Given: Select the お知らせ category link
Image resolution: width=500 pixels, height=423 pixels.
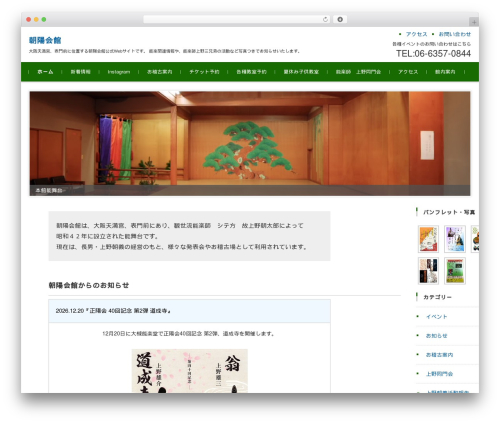Looking at the screenshot, I should click(436, 336).
